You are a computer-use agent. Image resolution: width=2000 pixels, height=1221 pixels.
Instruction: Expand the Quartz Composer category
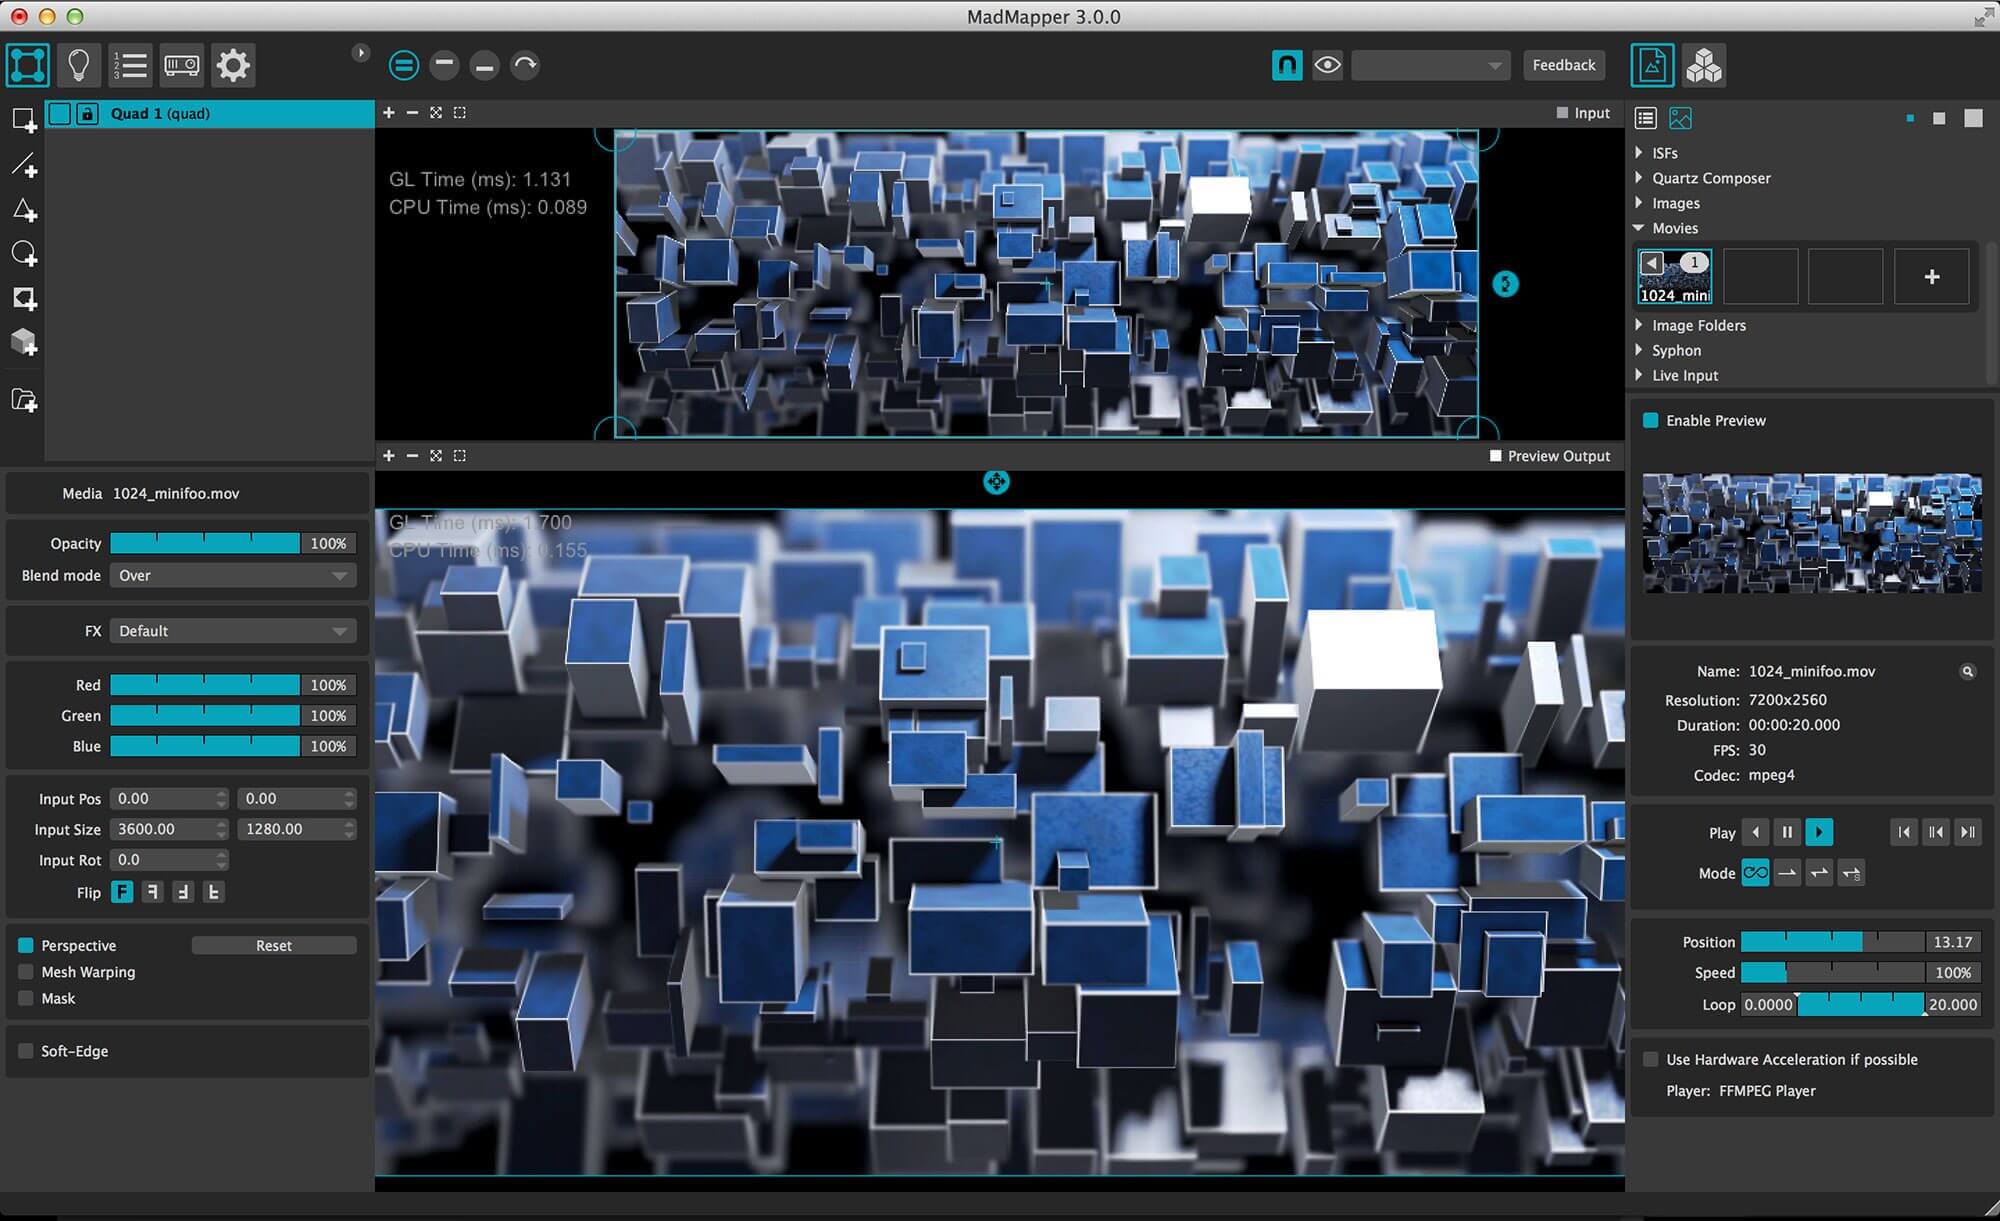[x=1639, y=178]
